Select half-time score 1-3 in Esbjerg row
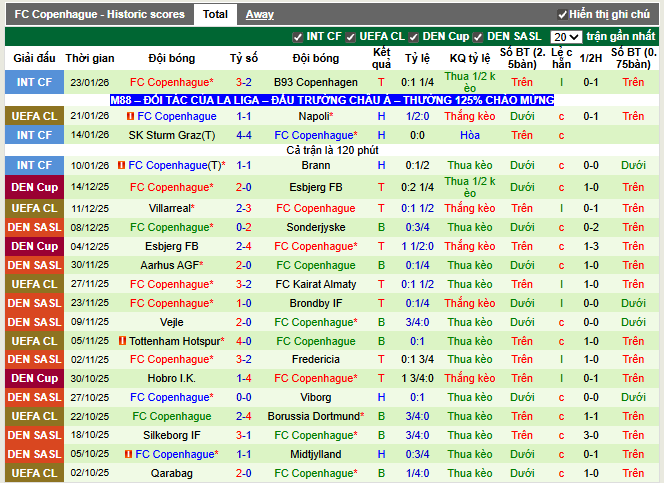 tap(590, 246)
